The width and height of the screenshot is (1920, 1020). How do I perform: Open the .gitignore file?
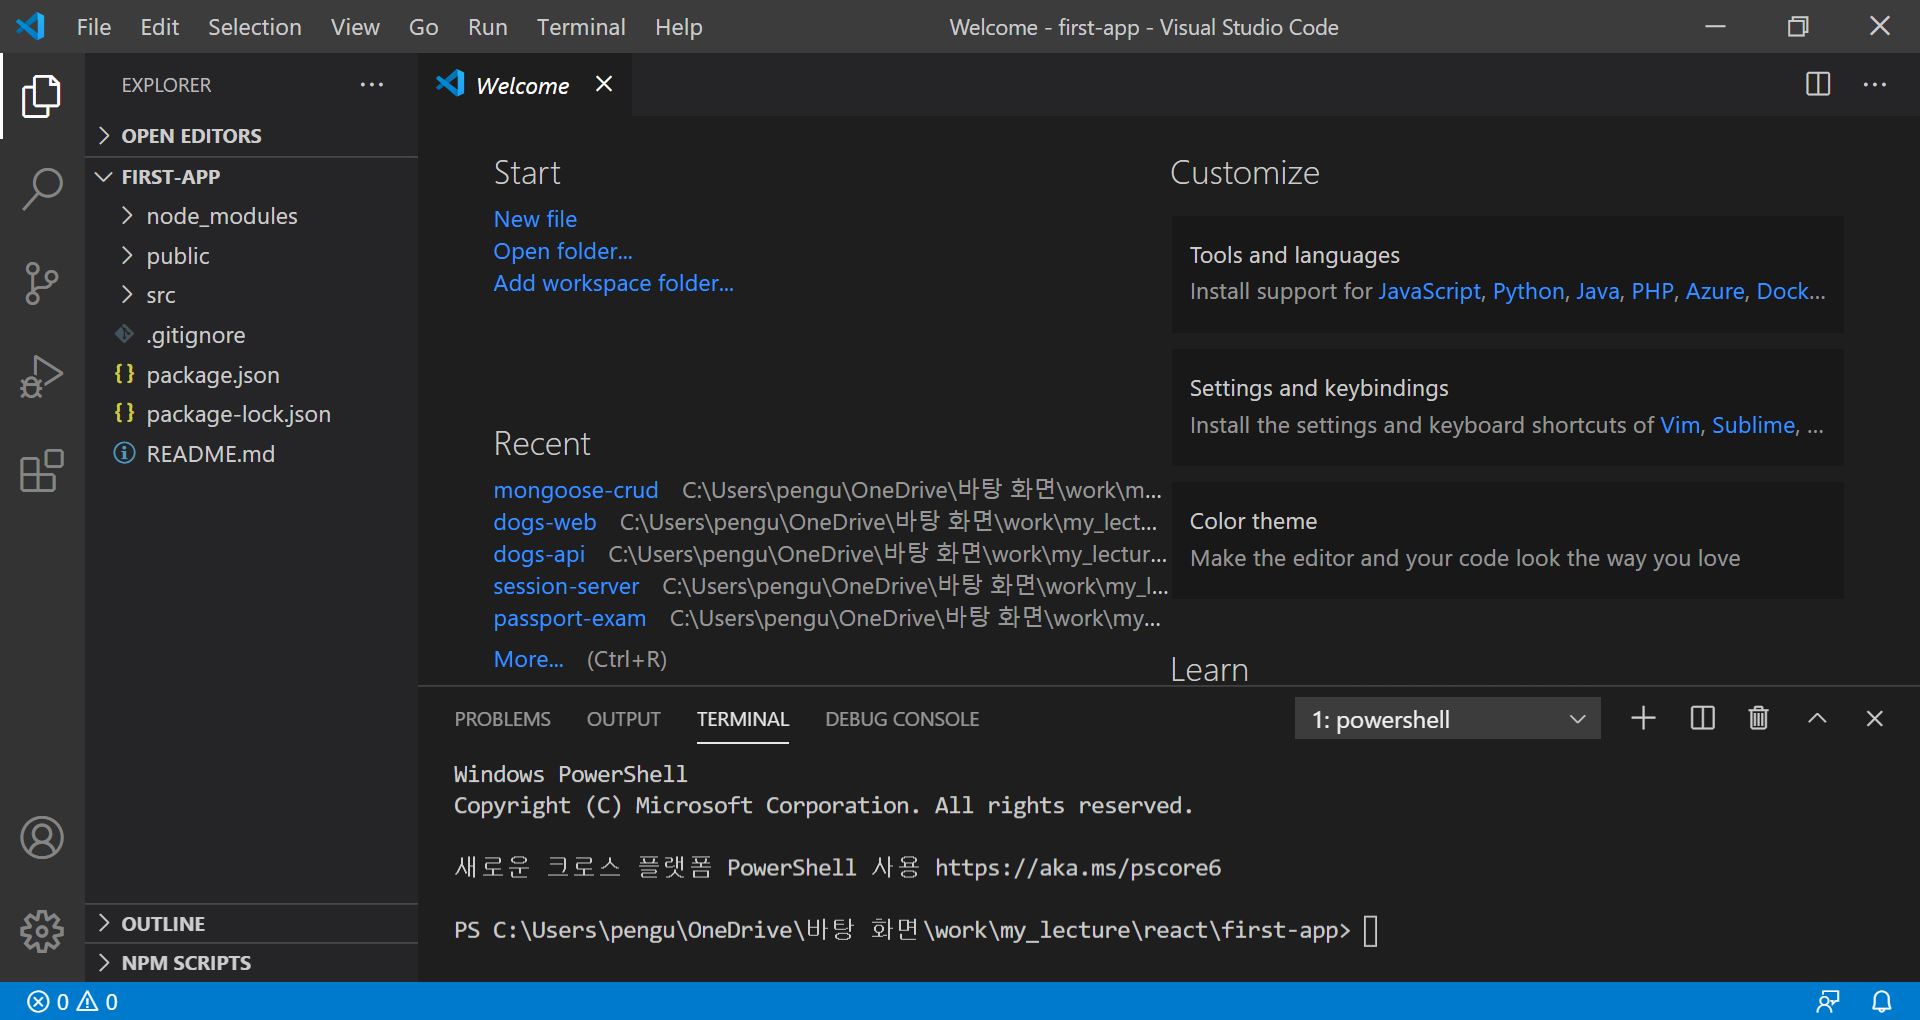[x=251, y=335]
